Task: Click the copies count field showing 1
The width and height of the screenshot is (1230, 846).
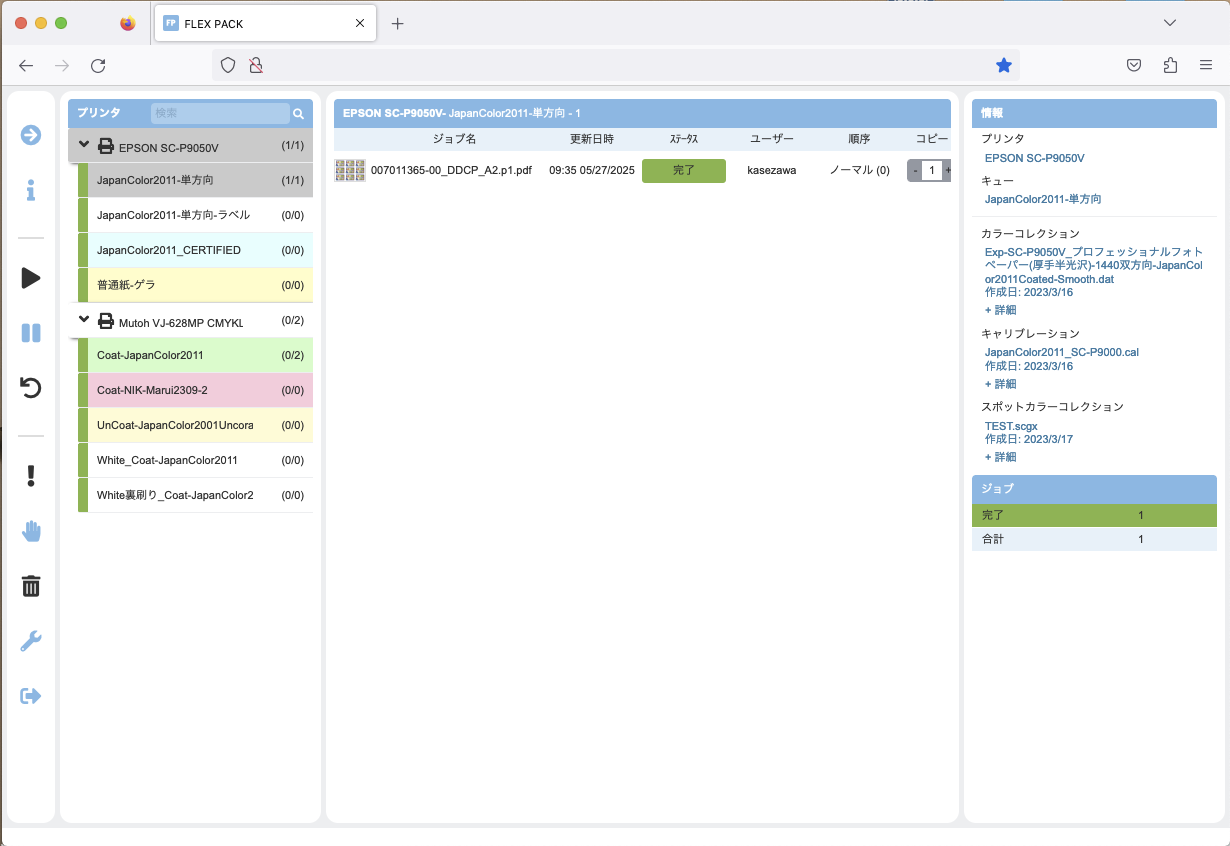Action: point(932,171)
